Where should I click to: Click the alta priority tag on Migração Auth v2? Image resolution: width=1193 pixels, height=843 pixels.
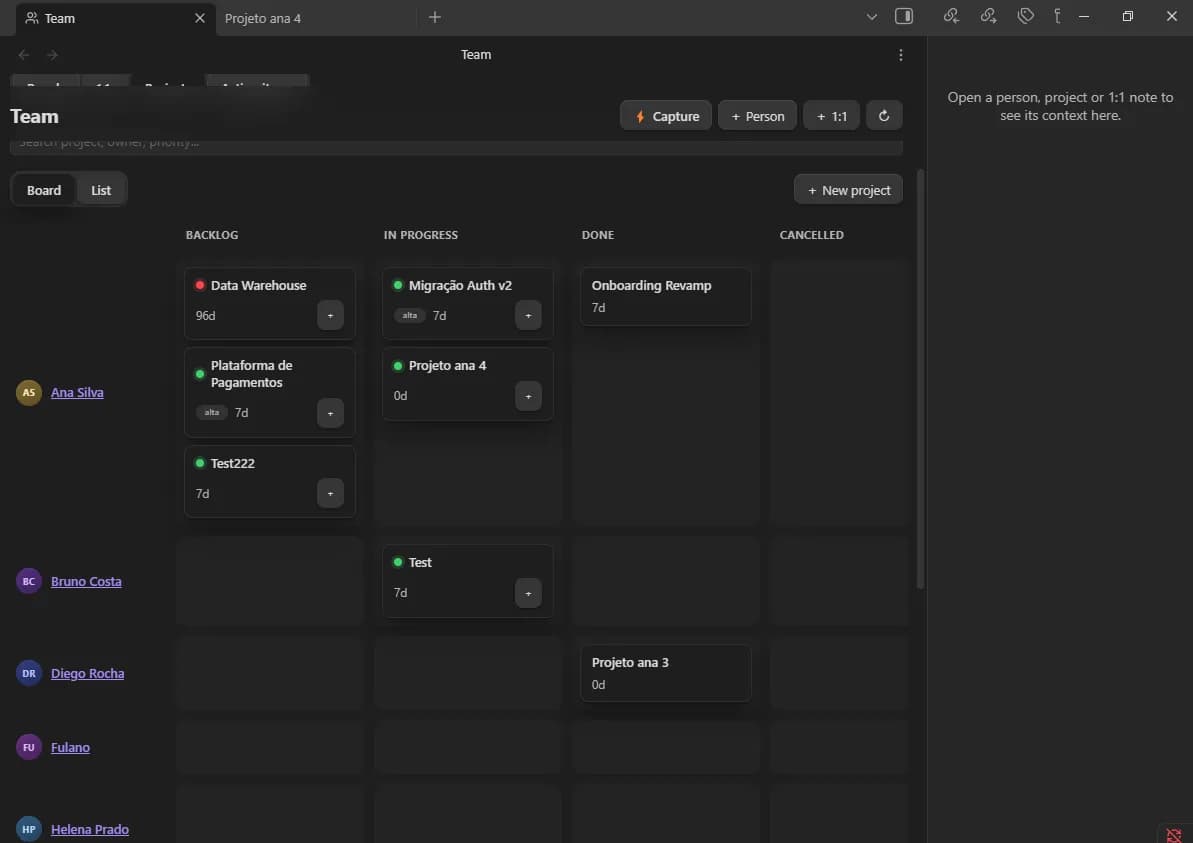pos(409,315)
